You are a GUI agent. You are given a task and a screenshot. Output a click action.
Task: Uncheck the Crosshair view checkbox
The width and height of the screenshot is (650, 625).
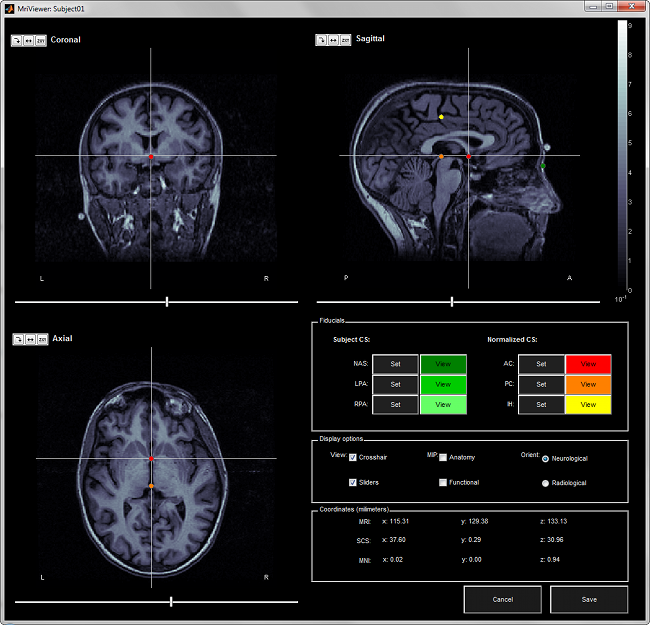tap(353, 458)
